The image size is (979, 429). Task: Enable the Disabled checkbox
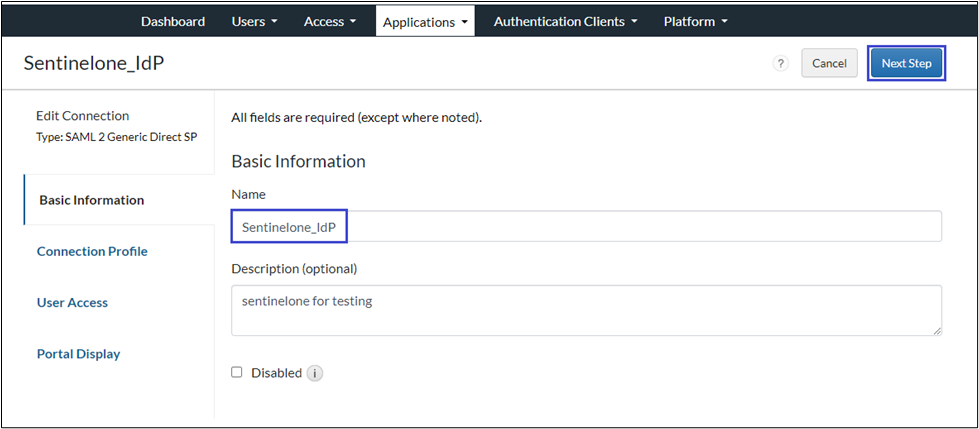[237, 372]
